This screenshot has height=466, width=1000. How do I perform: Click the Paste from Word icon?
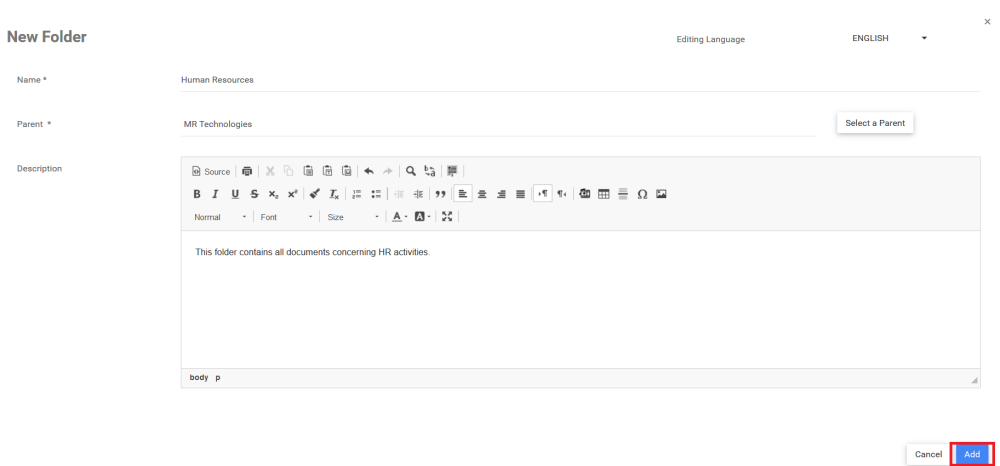coord(346,171)
